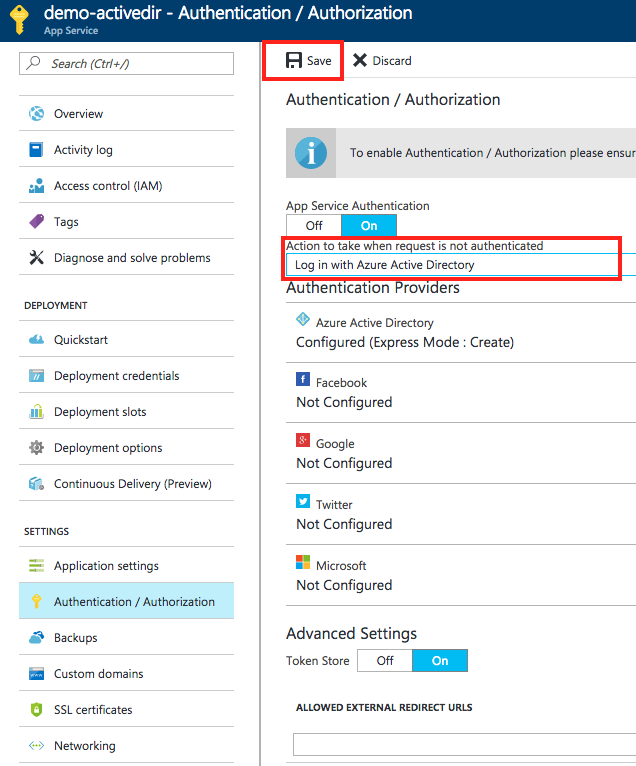This screenshot has width=636, height=766.
Task: Click the key icon beside Authentication / Authorization
Action: click(x=37, y=601)
